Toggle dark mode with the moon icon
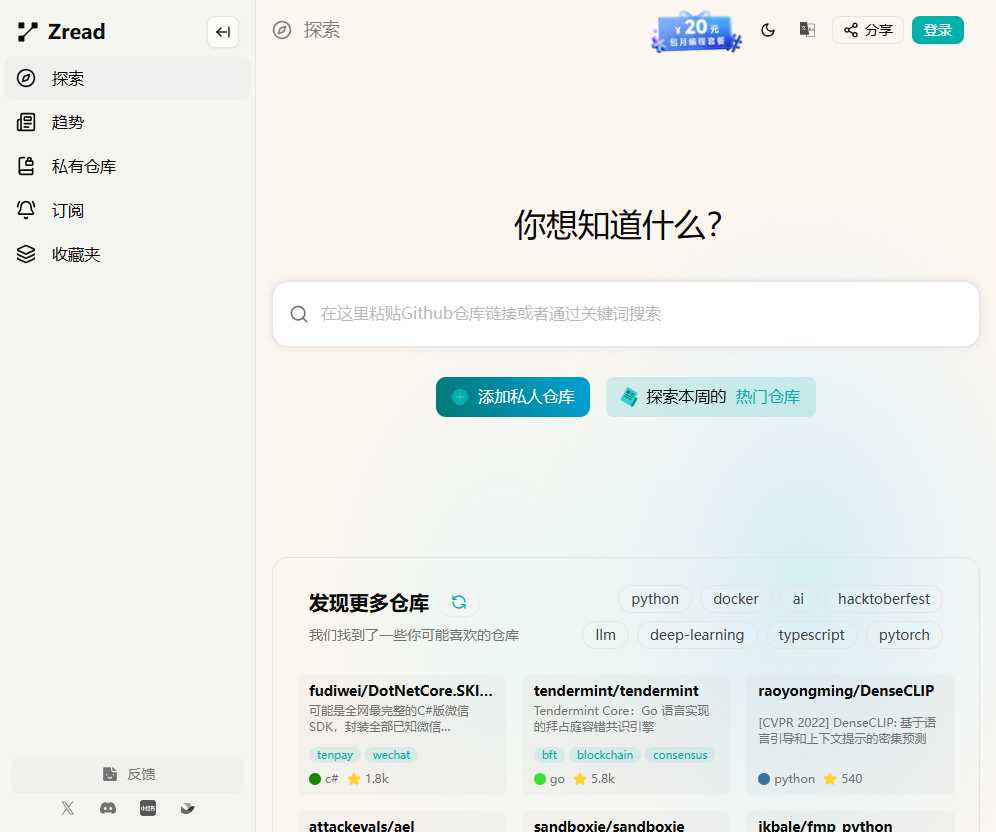 (x=768, y=30)
